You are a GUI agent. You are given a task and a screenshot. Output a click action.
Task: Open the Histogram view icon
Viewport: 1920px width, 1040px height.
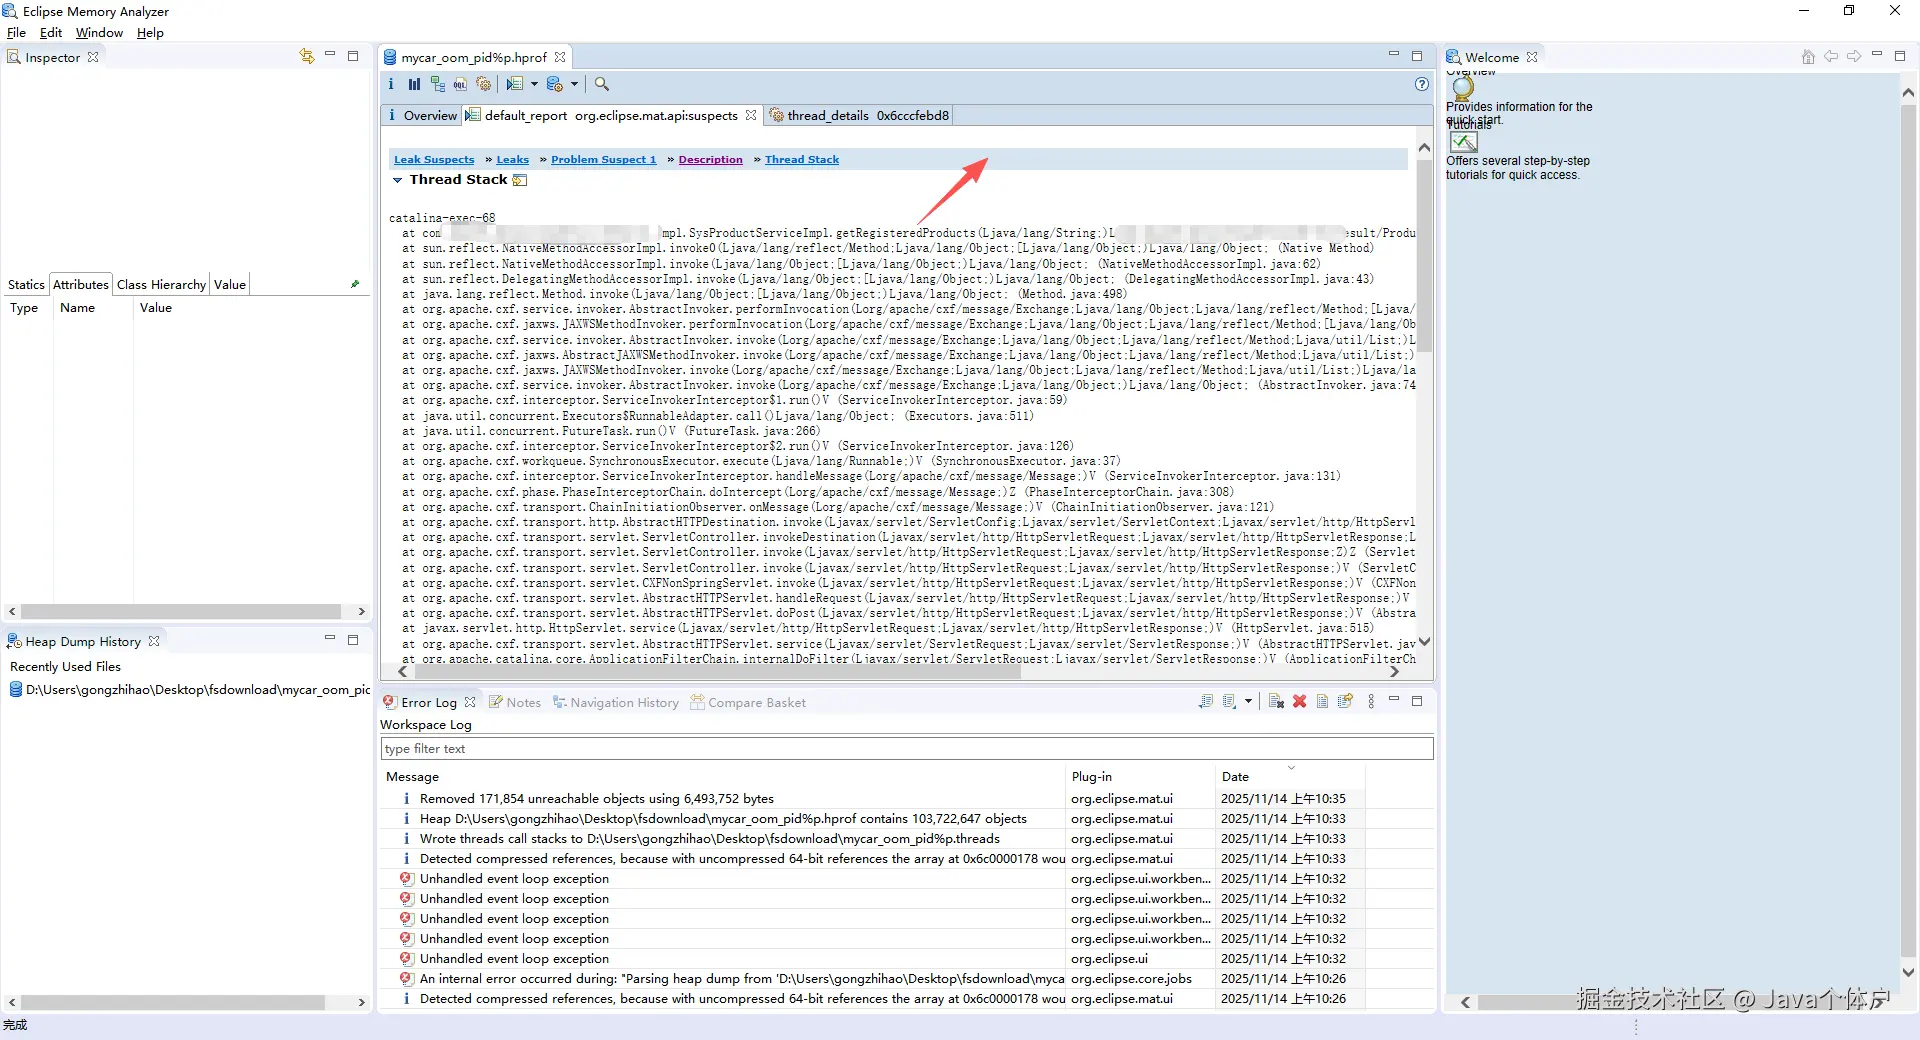tap(414, 84)
